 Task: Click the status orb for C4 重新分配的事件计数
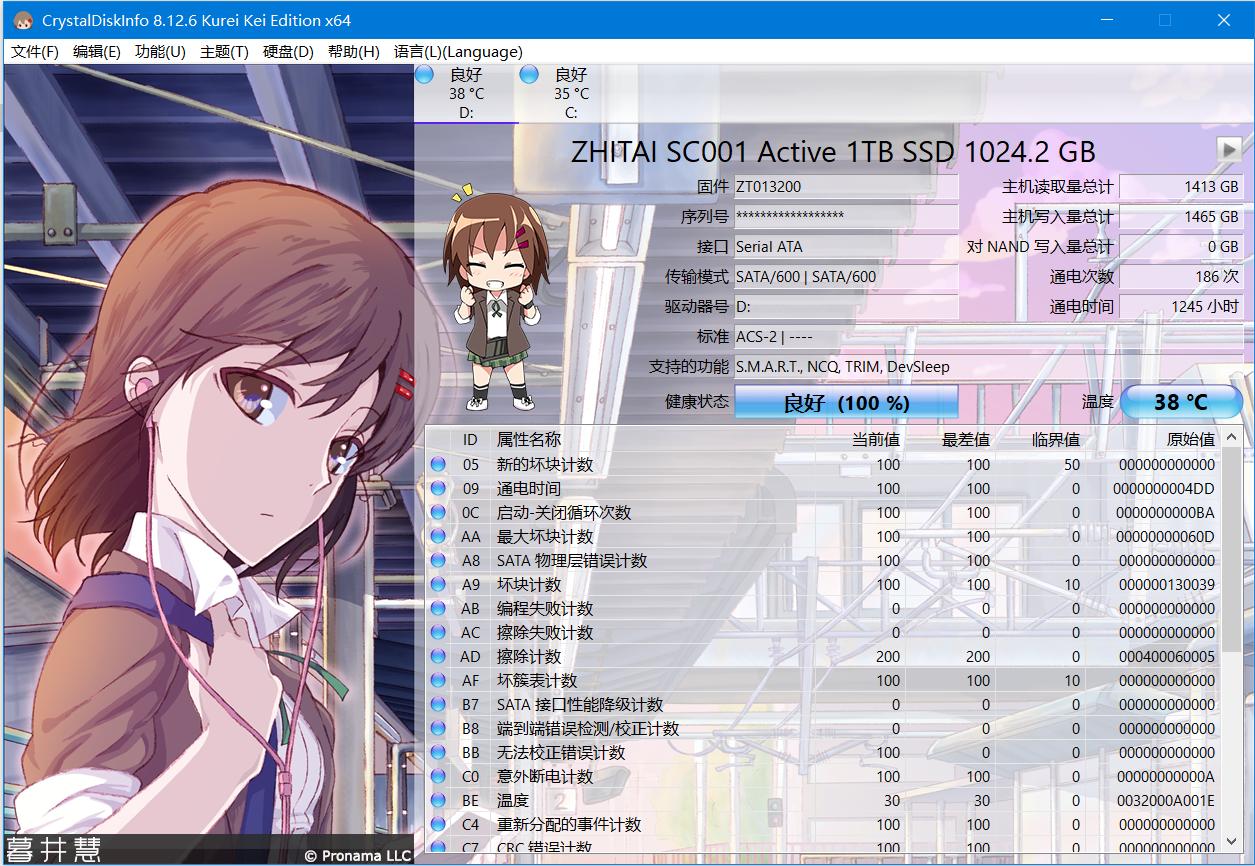(x=438, y=824)
